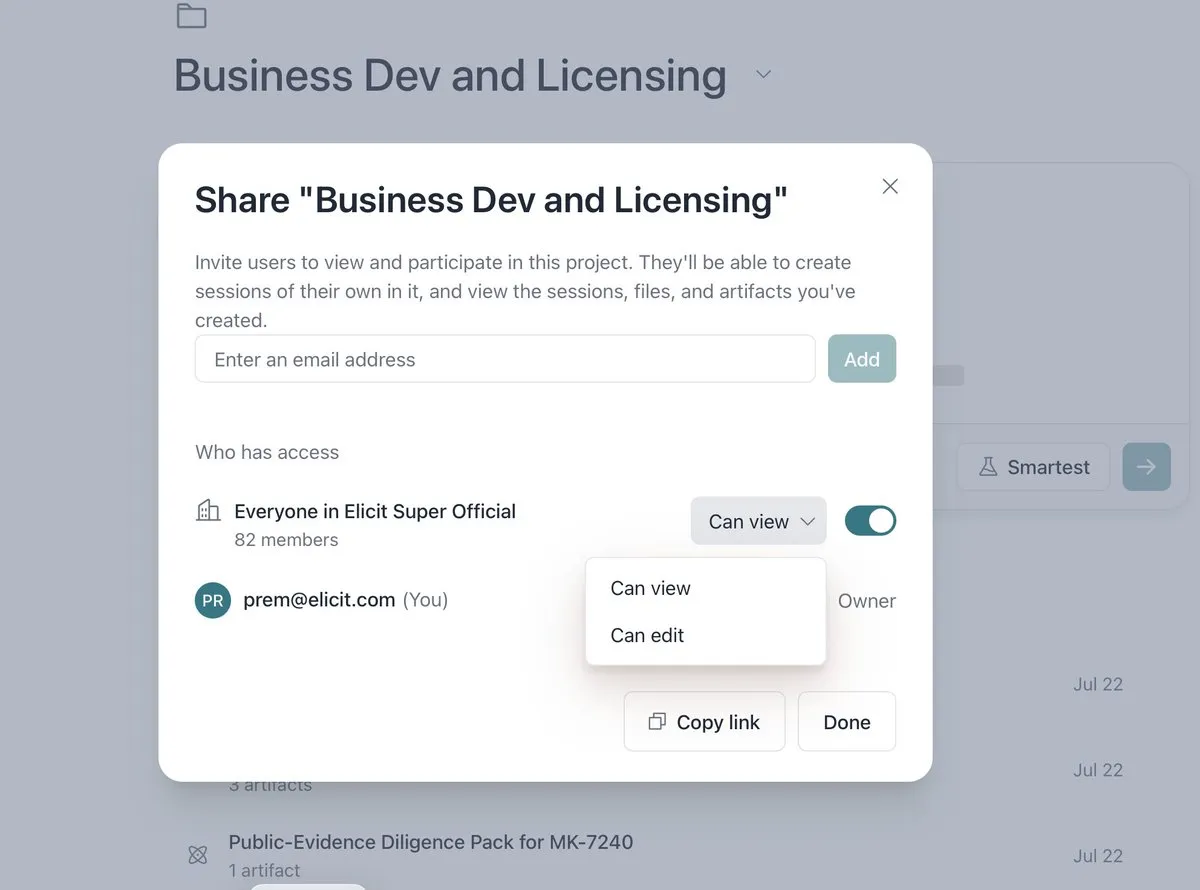Select Can edit from the menu
Screen dimensions: 1200x890
click(x=706, y=635)
